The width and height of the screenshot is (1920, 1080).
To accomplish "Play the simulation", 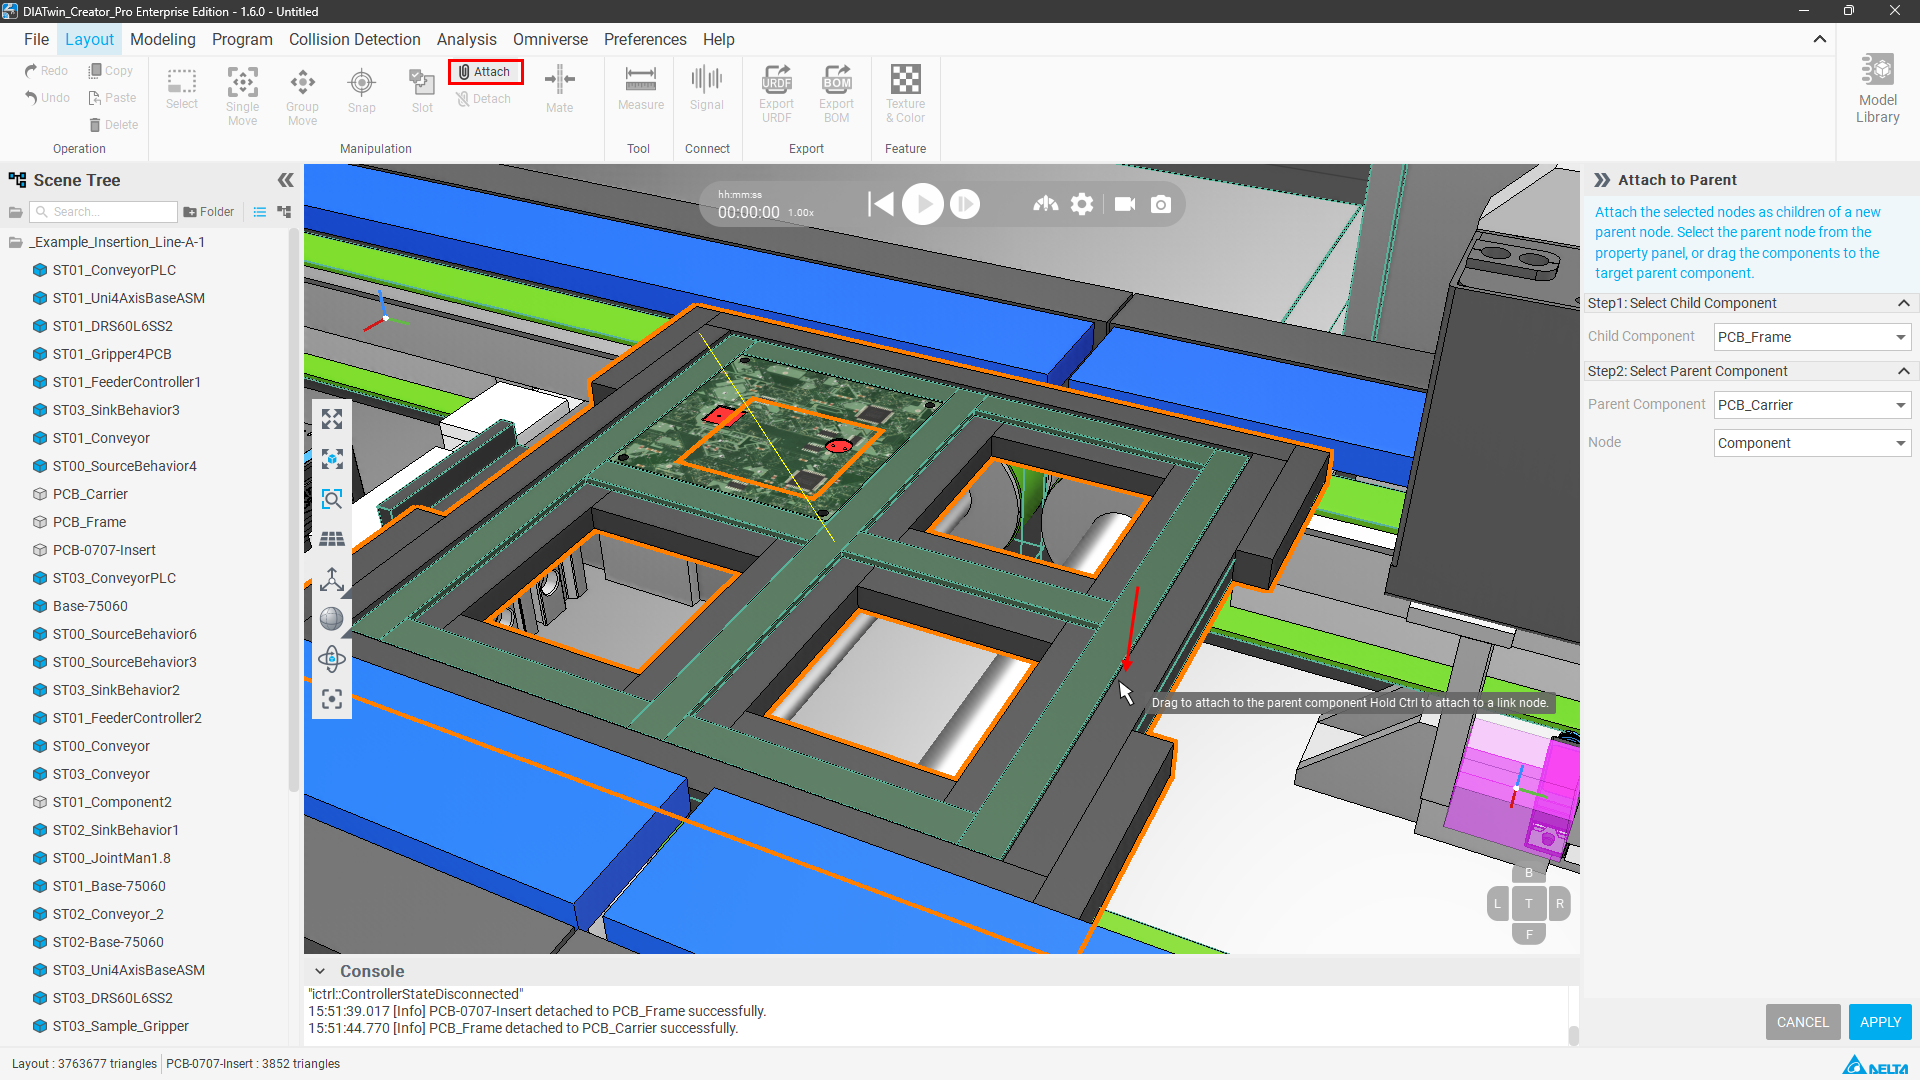I will tap(923, 204).
